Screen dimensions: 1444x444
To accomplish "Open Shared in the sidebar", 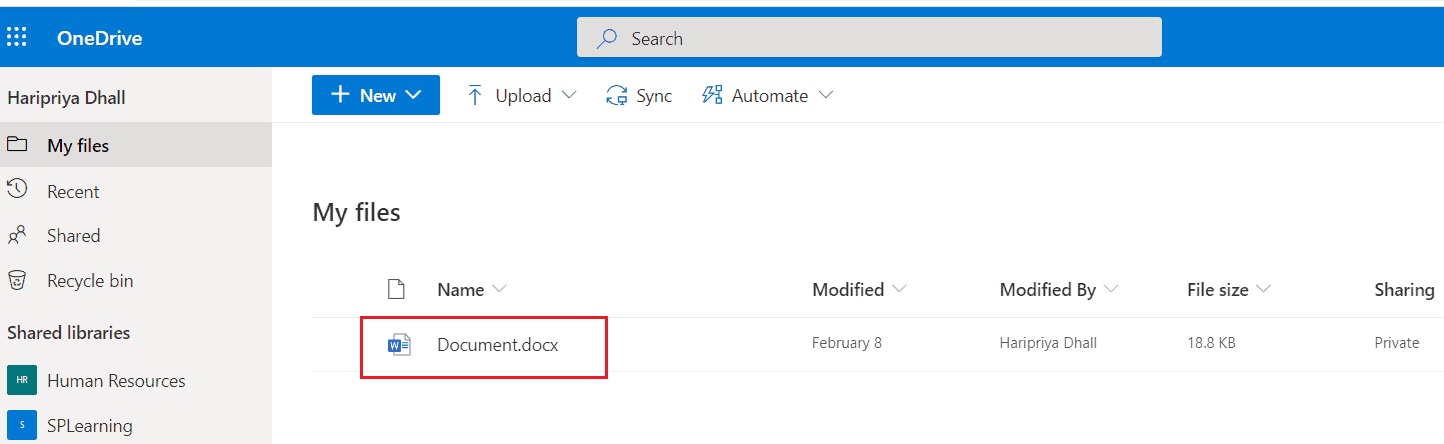I will click(x=136, y=236).
